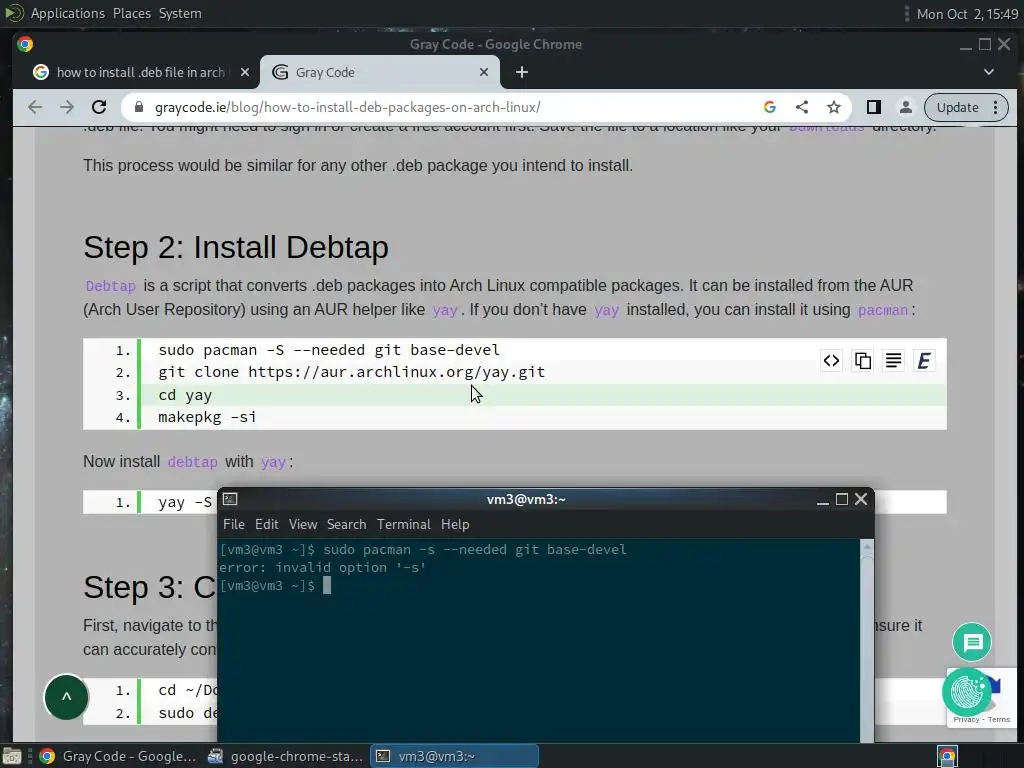The image size is (1024, 768).
Task: Open terminal Search menu
Action: (x=346, y=524)
